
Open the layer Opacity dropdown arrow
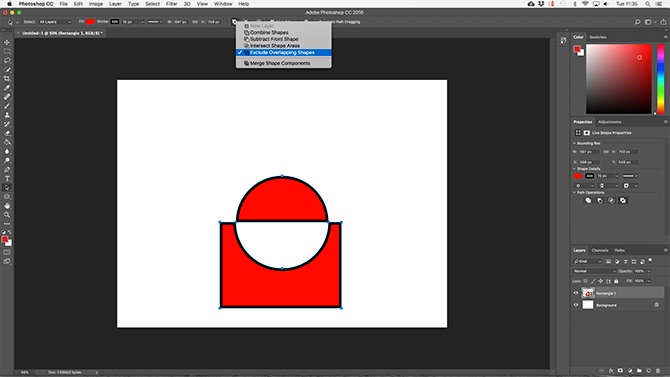(x=649, y=271)
